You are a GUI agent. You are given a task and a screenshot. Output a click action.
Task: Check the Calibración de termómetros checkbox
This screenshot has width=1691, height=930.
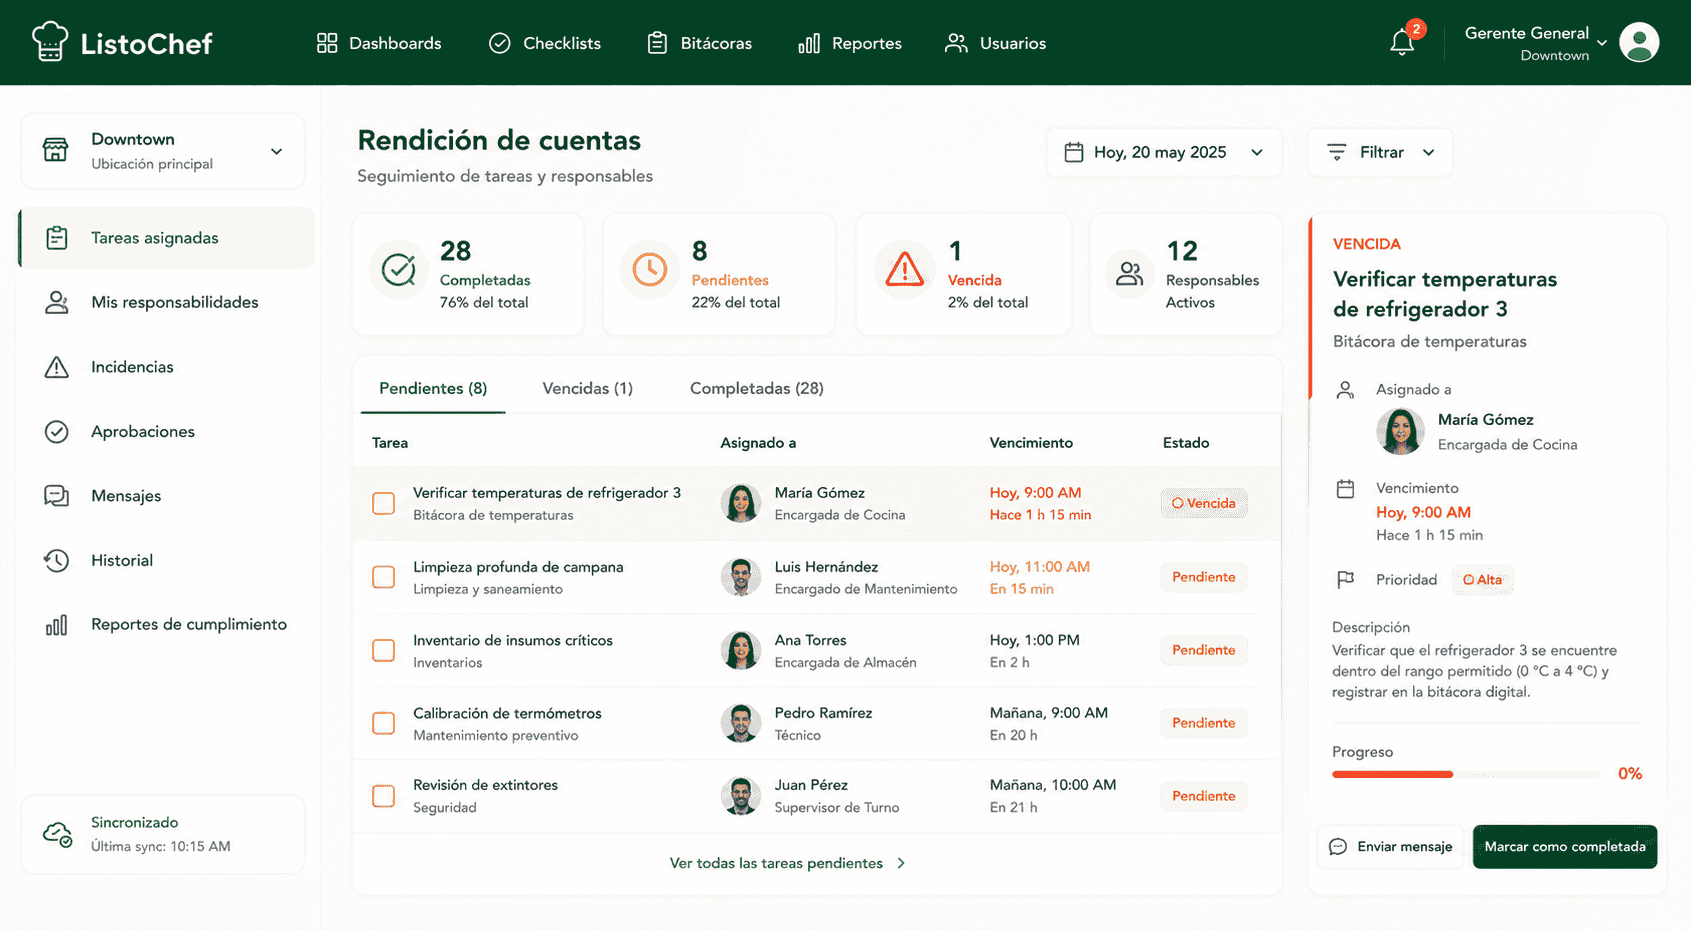384,723
